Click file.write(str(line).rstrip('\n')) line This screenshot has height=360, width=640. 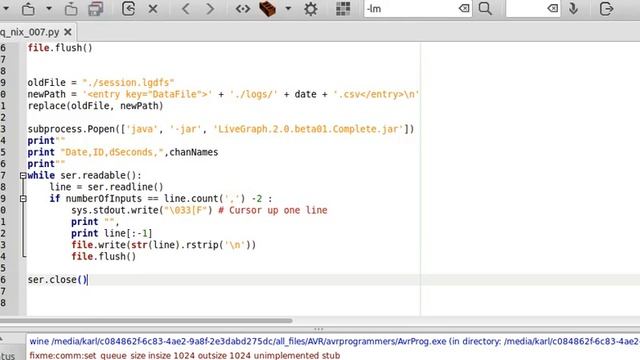coord(164,245)
